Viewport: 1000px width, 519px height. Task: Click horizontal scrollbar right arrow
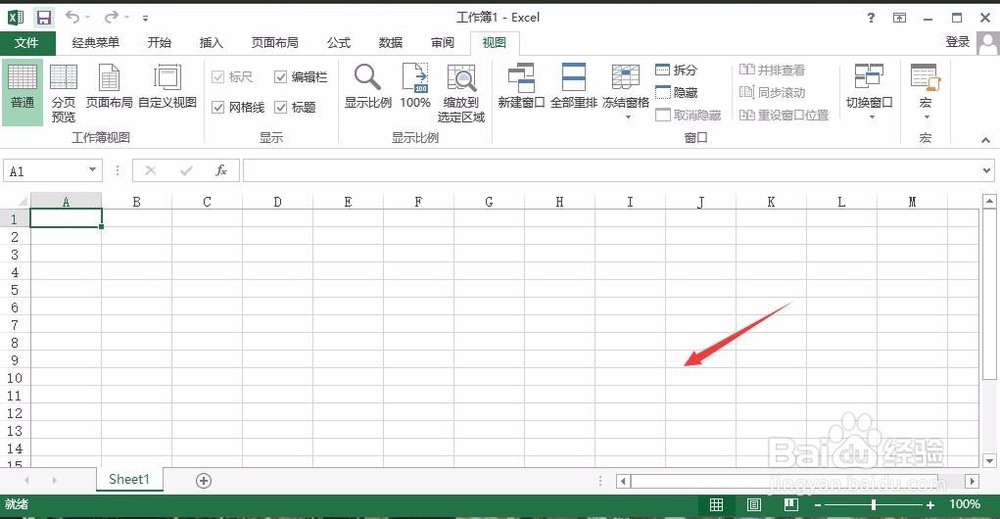(x=972, y=481)
